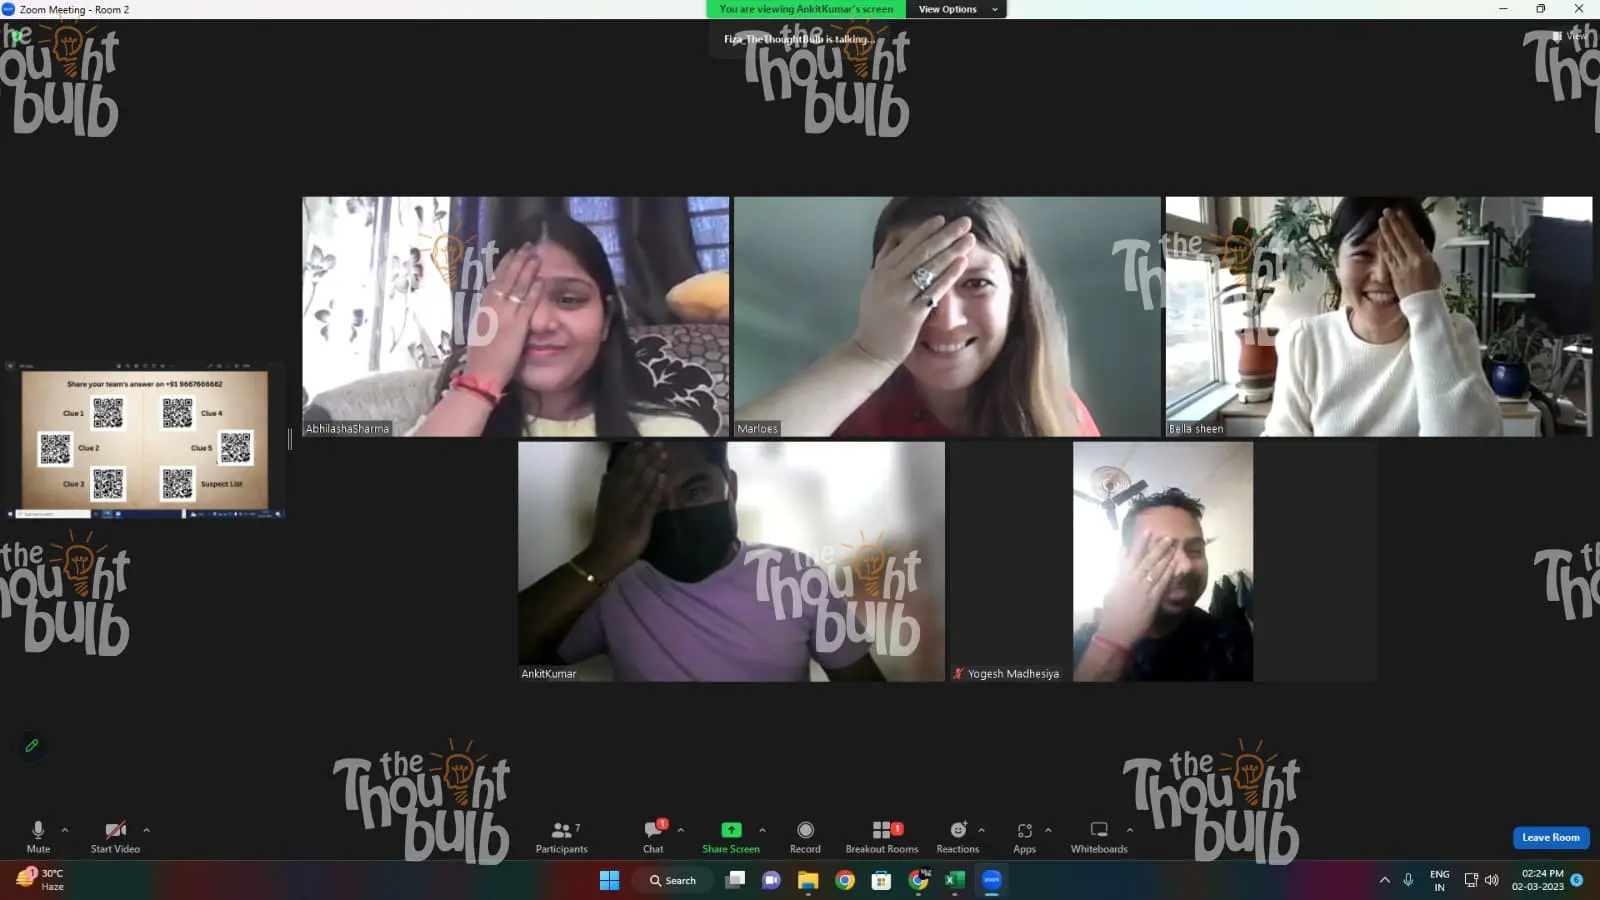Start Video in the meeting
The height and width of the screenshot is (900, 1600).
(115, 836)
